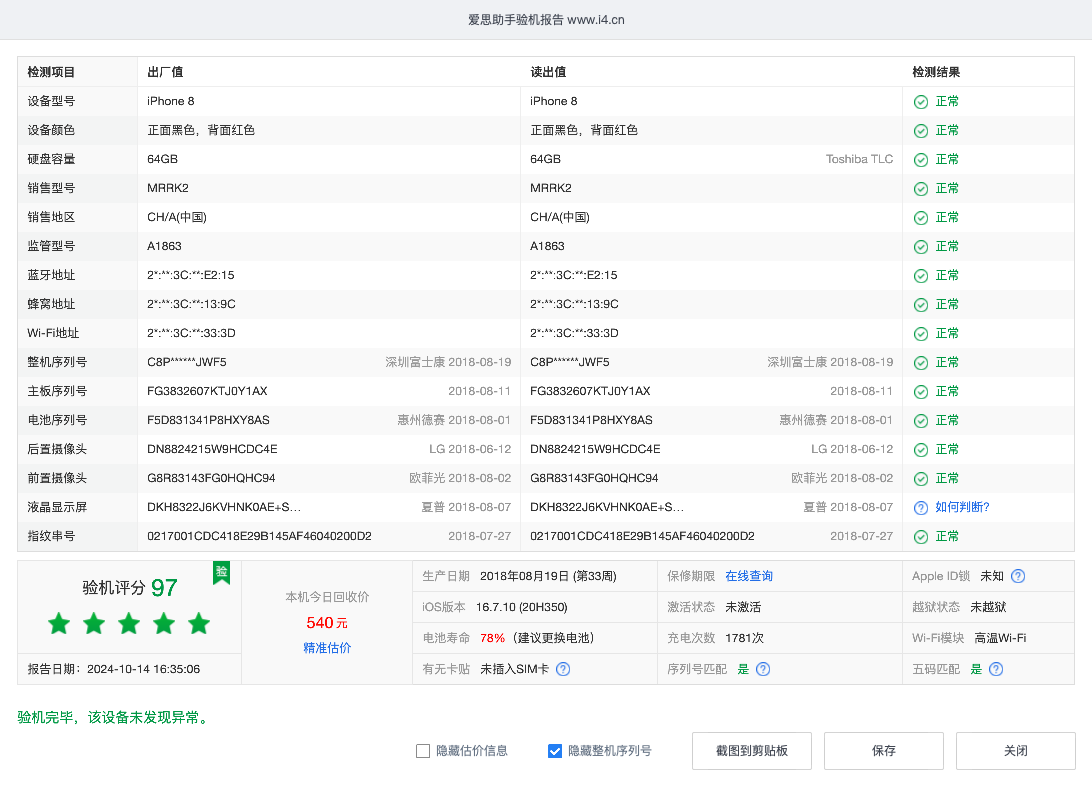This screenshot has width=1092, height=786.
Task: Click the green check icon for 监管型号
Action: pos(921,246)
